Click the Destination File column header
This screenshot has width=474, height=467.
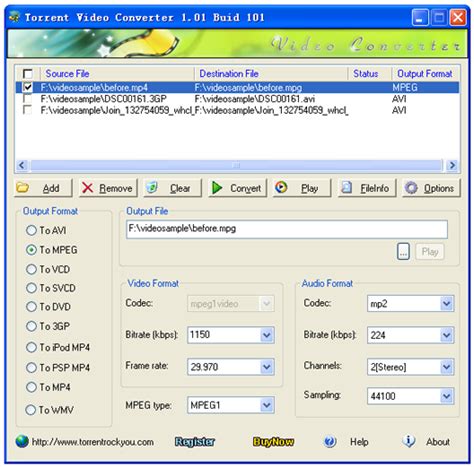click(x=271, y=74)
